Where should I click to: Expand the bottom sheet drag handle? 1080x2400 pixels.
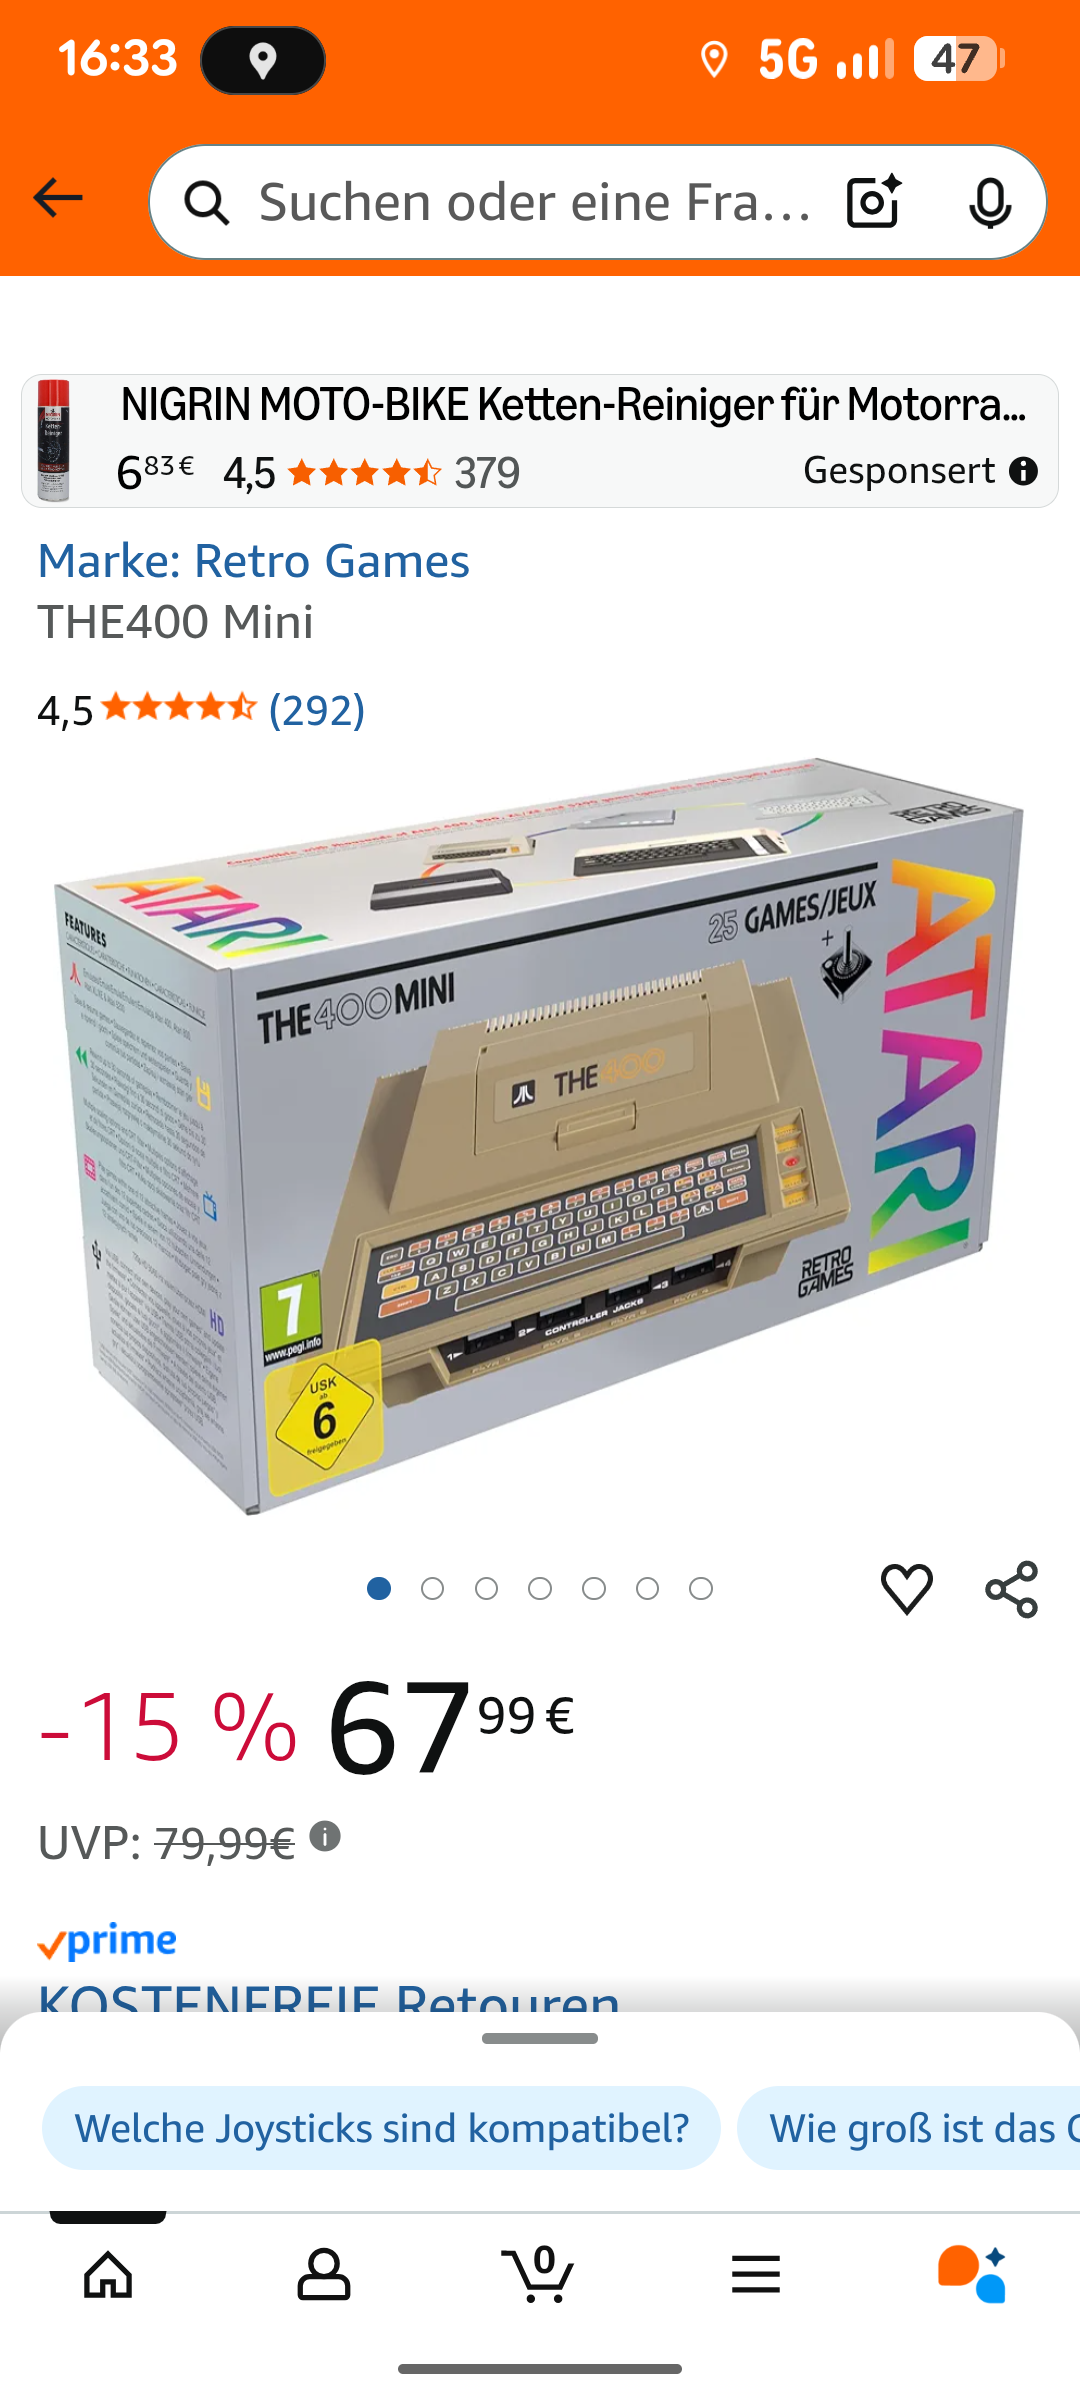tap(540, 2038)
